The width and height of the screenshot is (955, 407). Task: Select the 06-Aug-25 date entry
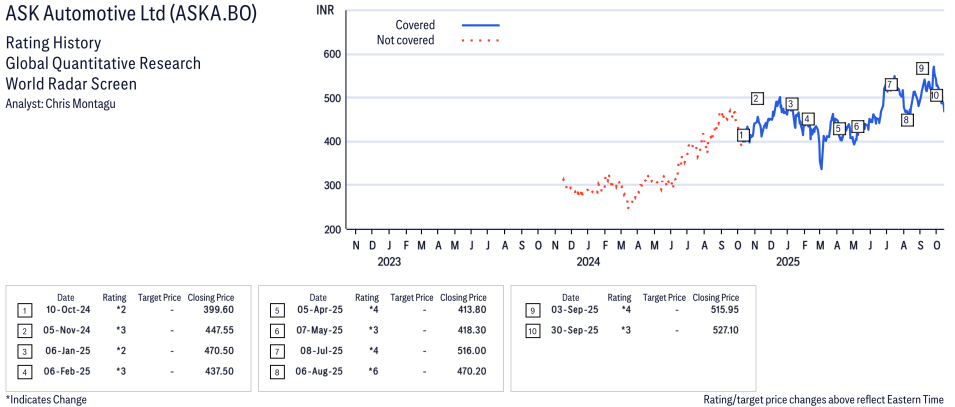point(318,370)
